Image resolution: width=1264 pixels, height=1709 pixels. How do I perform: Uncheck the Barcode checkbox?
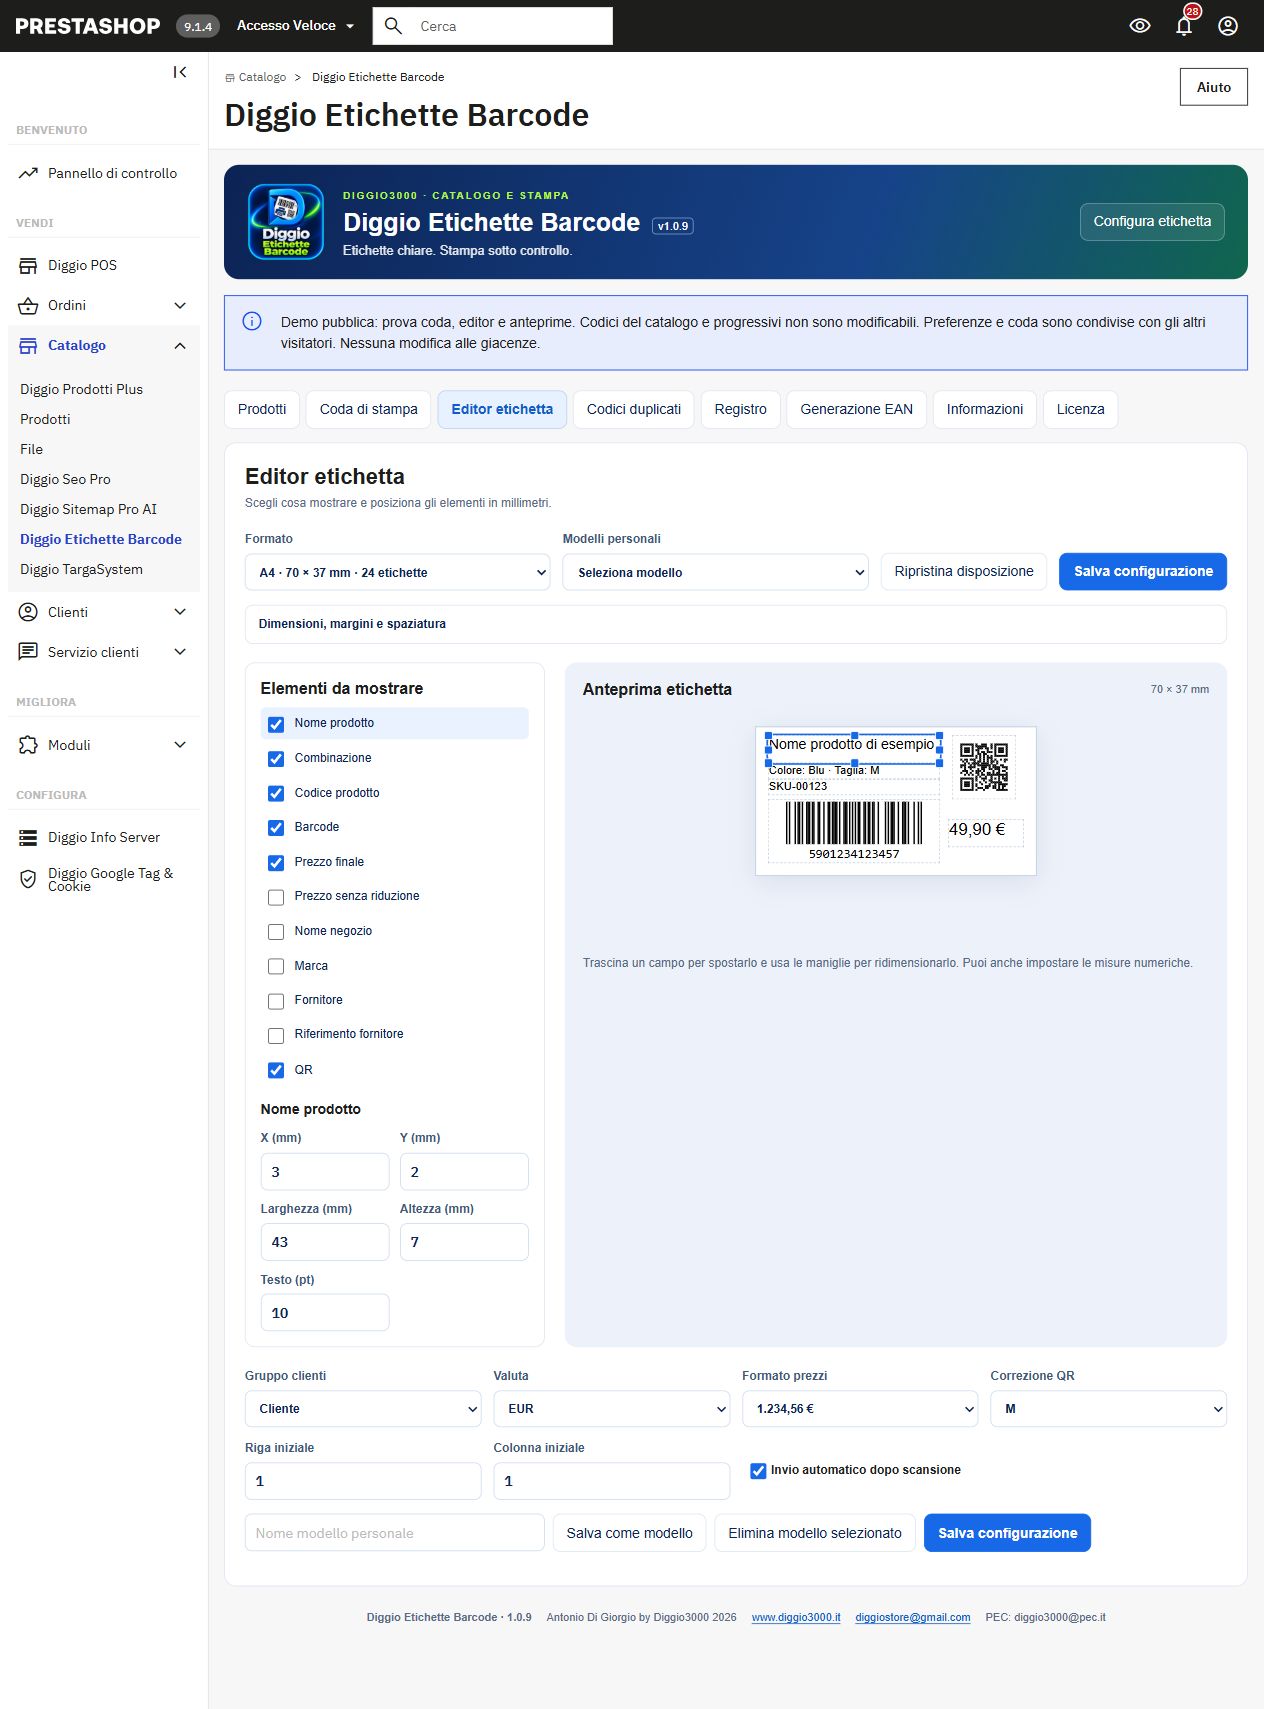[276, 828]
